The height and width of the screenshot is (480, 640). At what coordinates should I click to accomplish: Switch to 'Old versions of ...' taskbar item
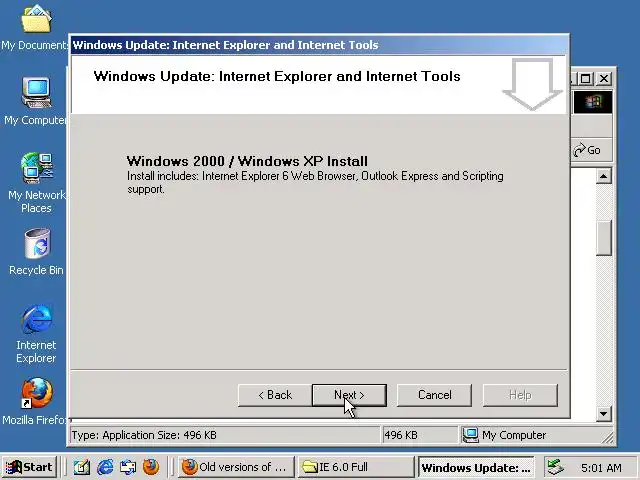[236, 467]
